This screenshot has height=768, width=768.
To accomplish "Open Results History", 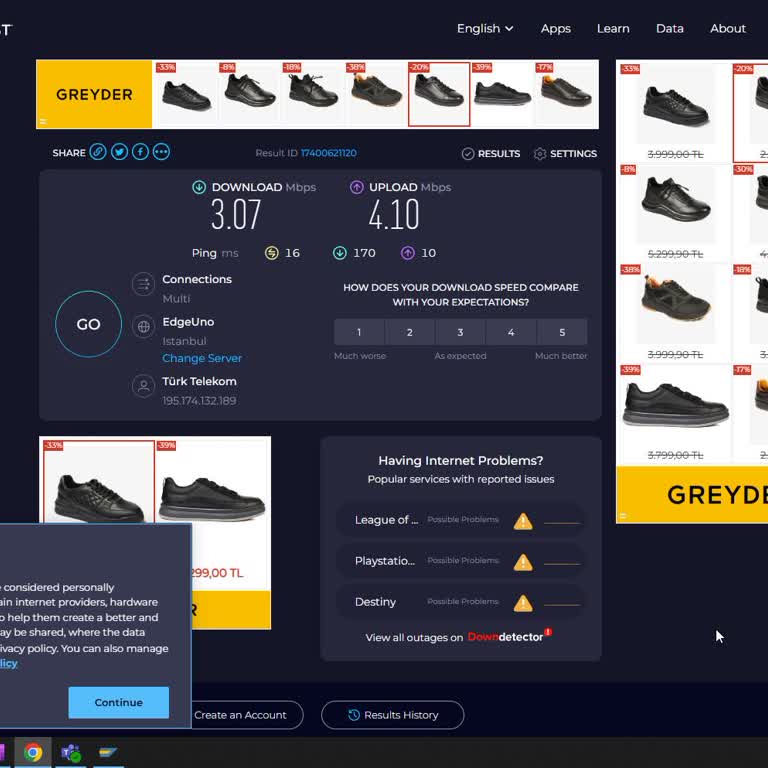I will (x=392, y=715).
